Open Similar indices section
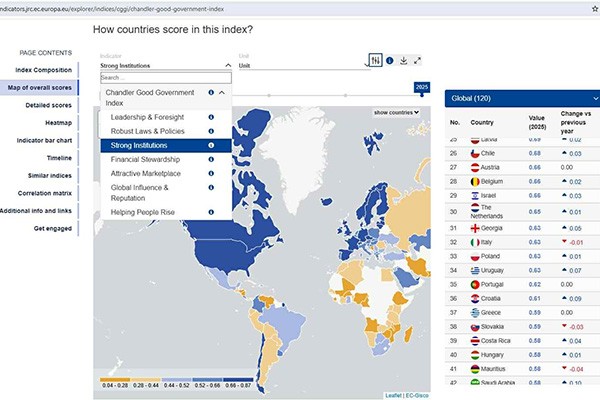Image resolution: width=600 pixels, height=400 pixels. pos(49,176)
